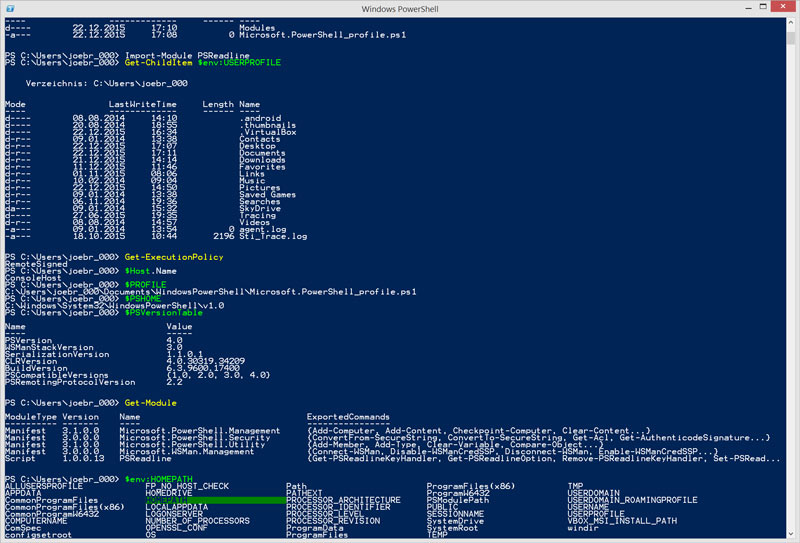This screenshot has height=543, width=800.
Task: Click the ExportedCommands column header
Action: [x=348, y=417]
